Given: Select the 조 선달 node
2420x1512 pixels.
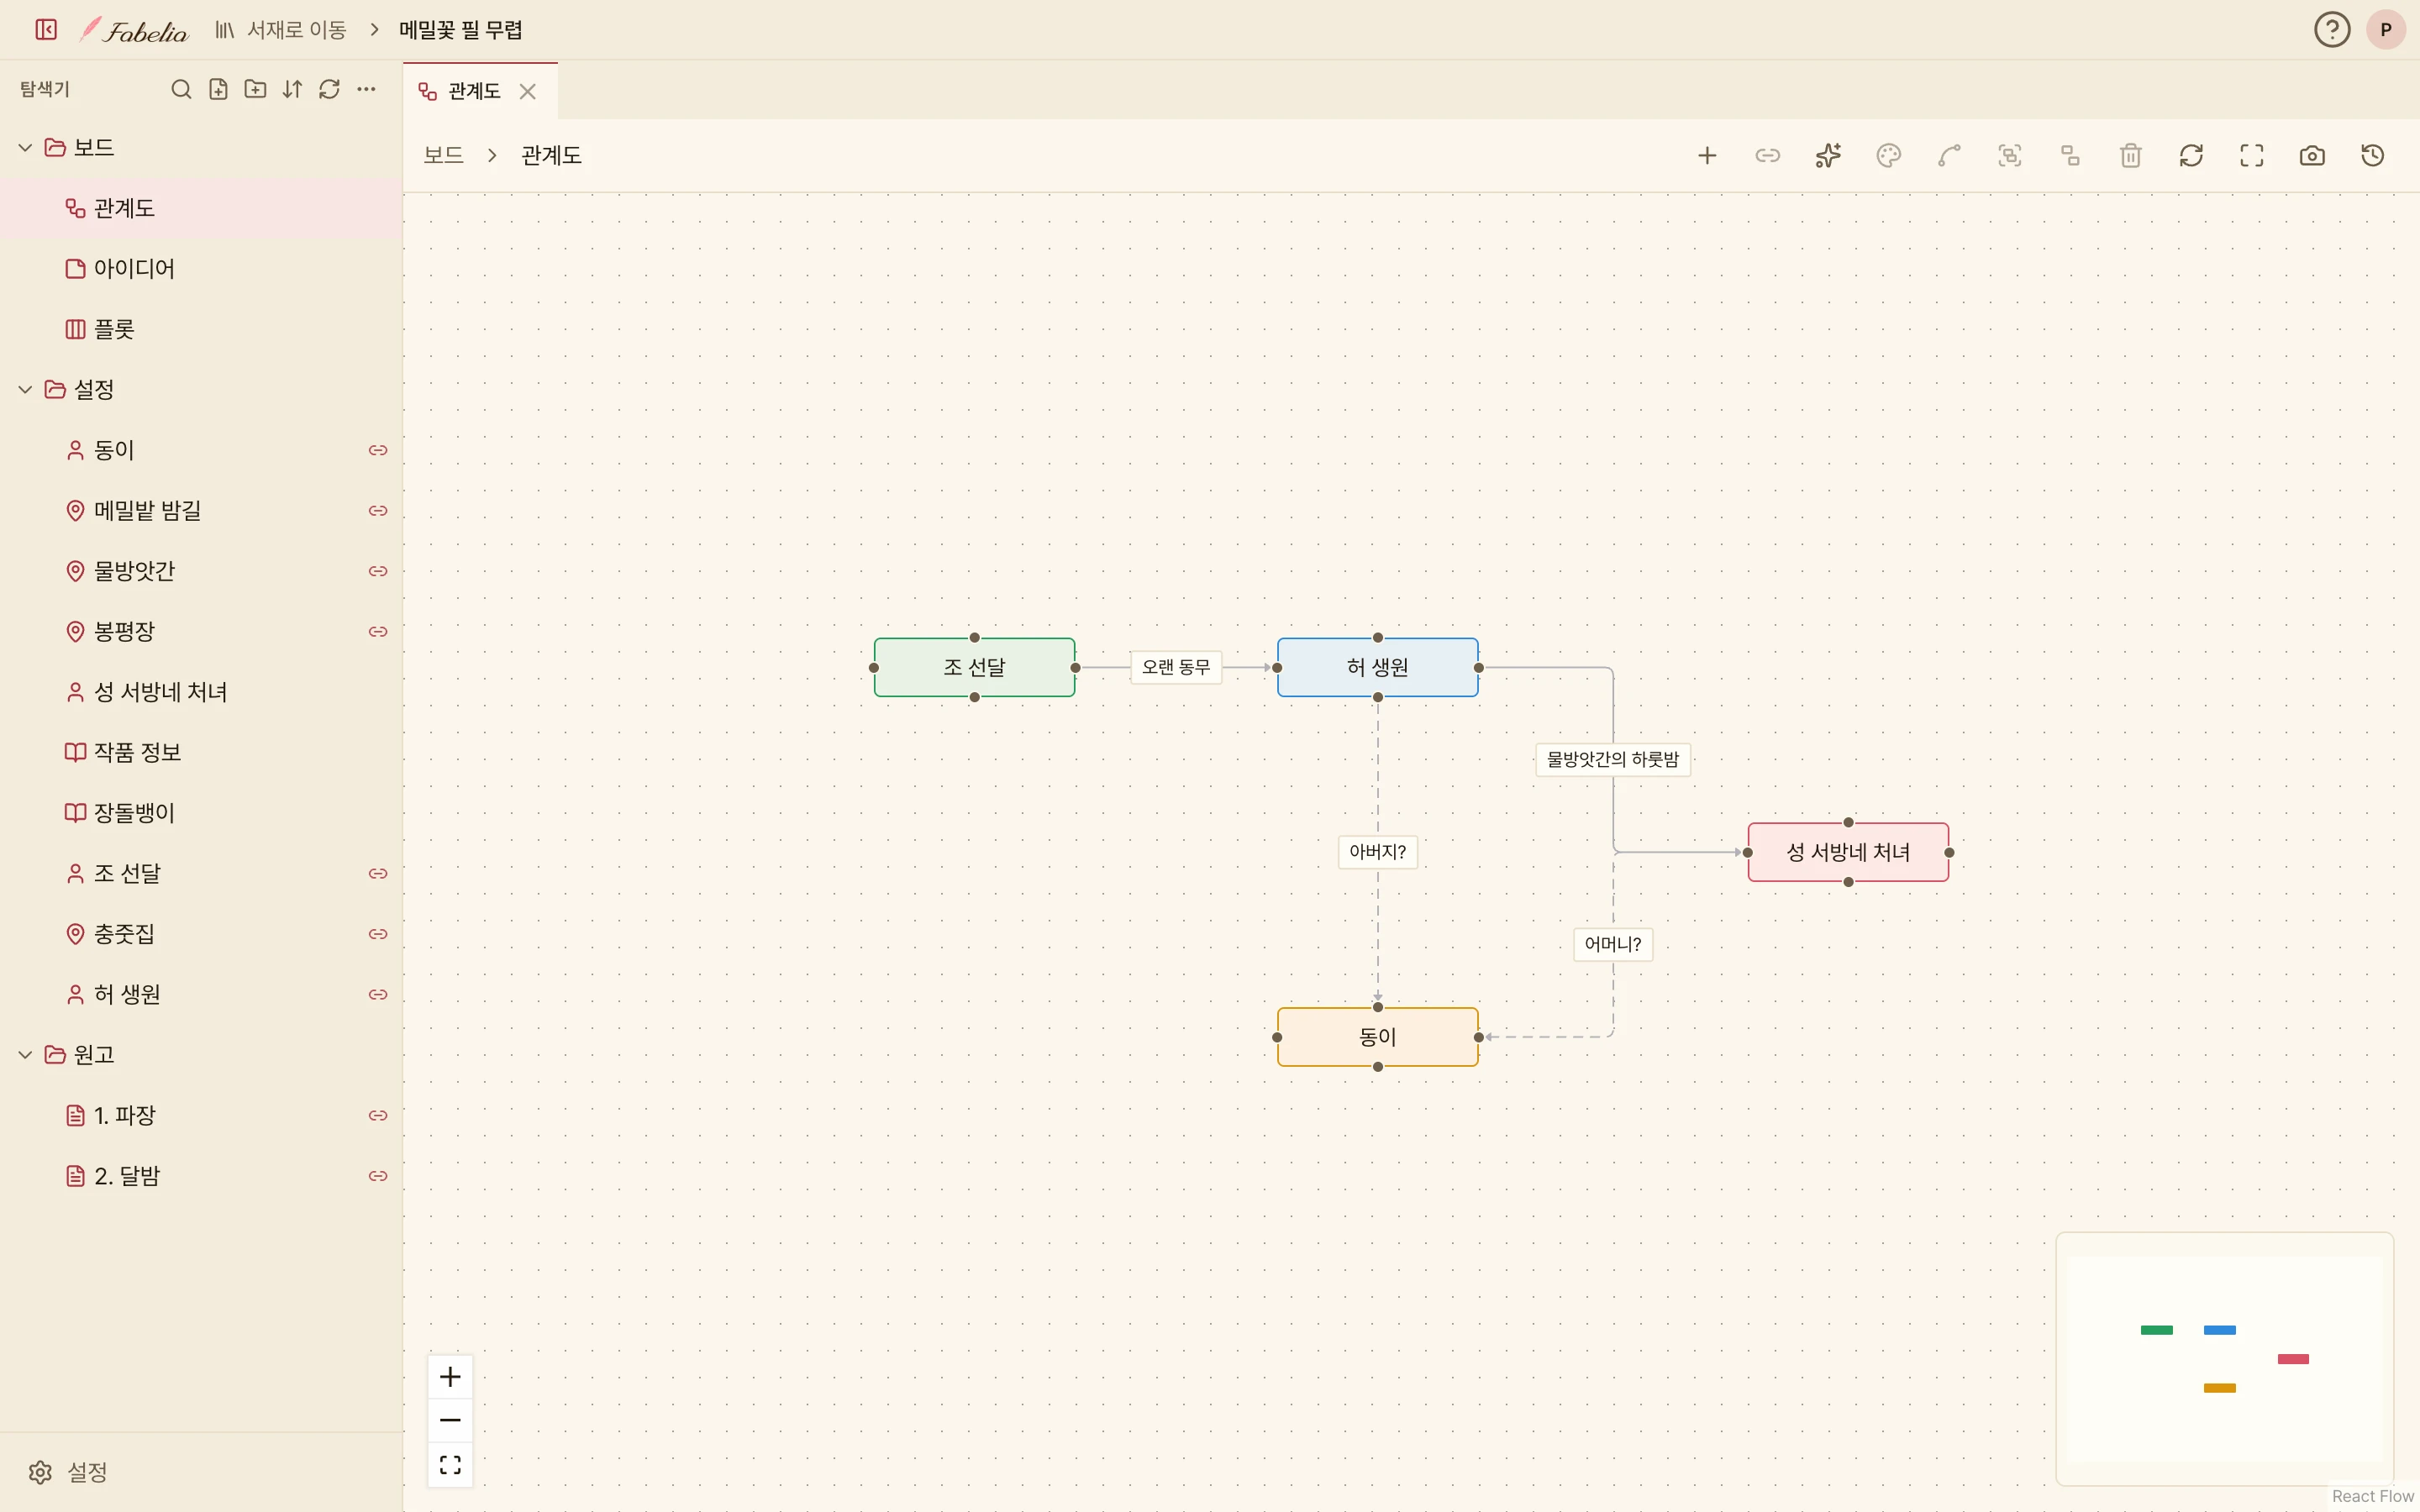Looking at the screenshot, I should (x=974, y=667).
